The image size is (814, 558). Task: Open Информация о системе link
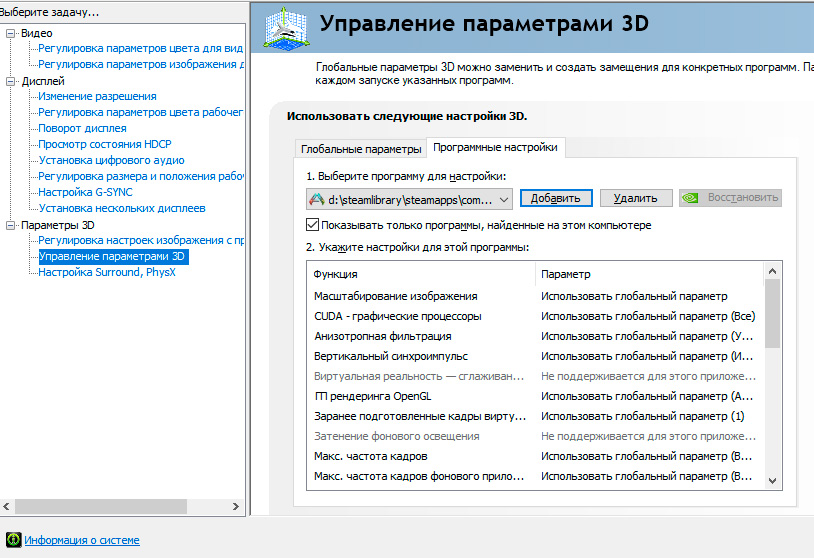click(82, 540)
